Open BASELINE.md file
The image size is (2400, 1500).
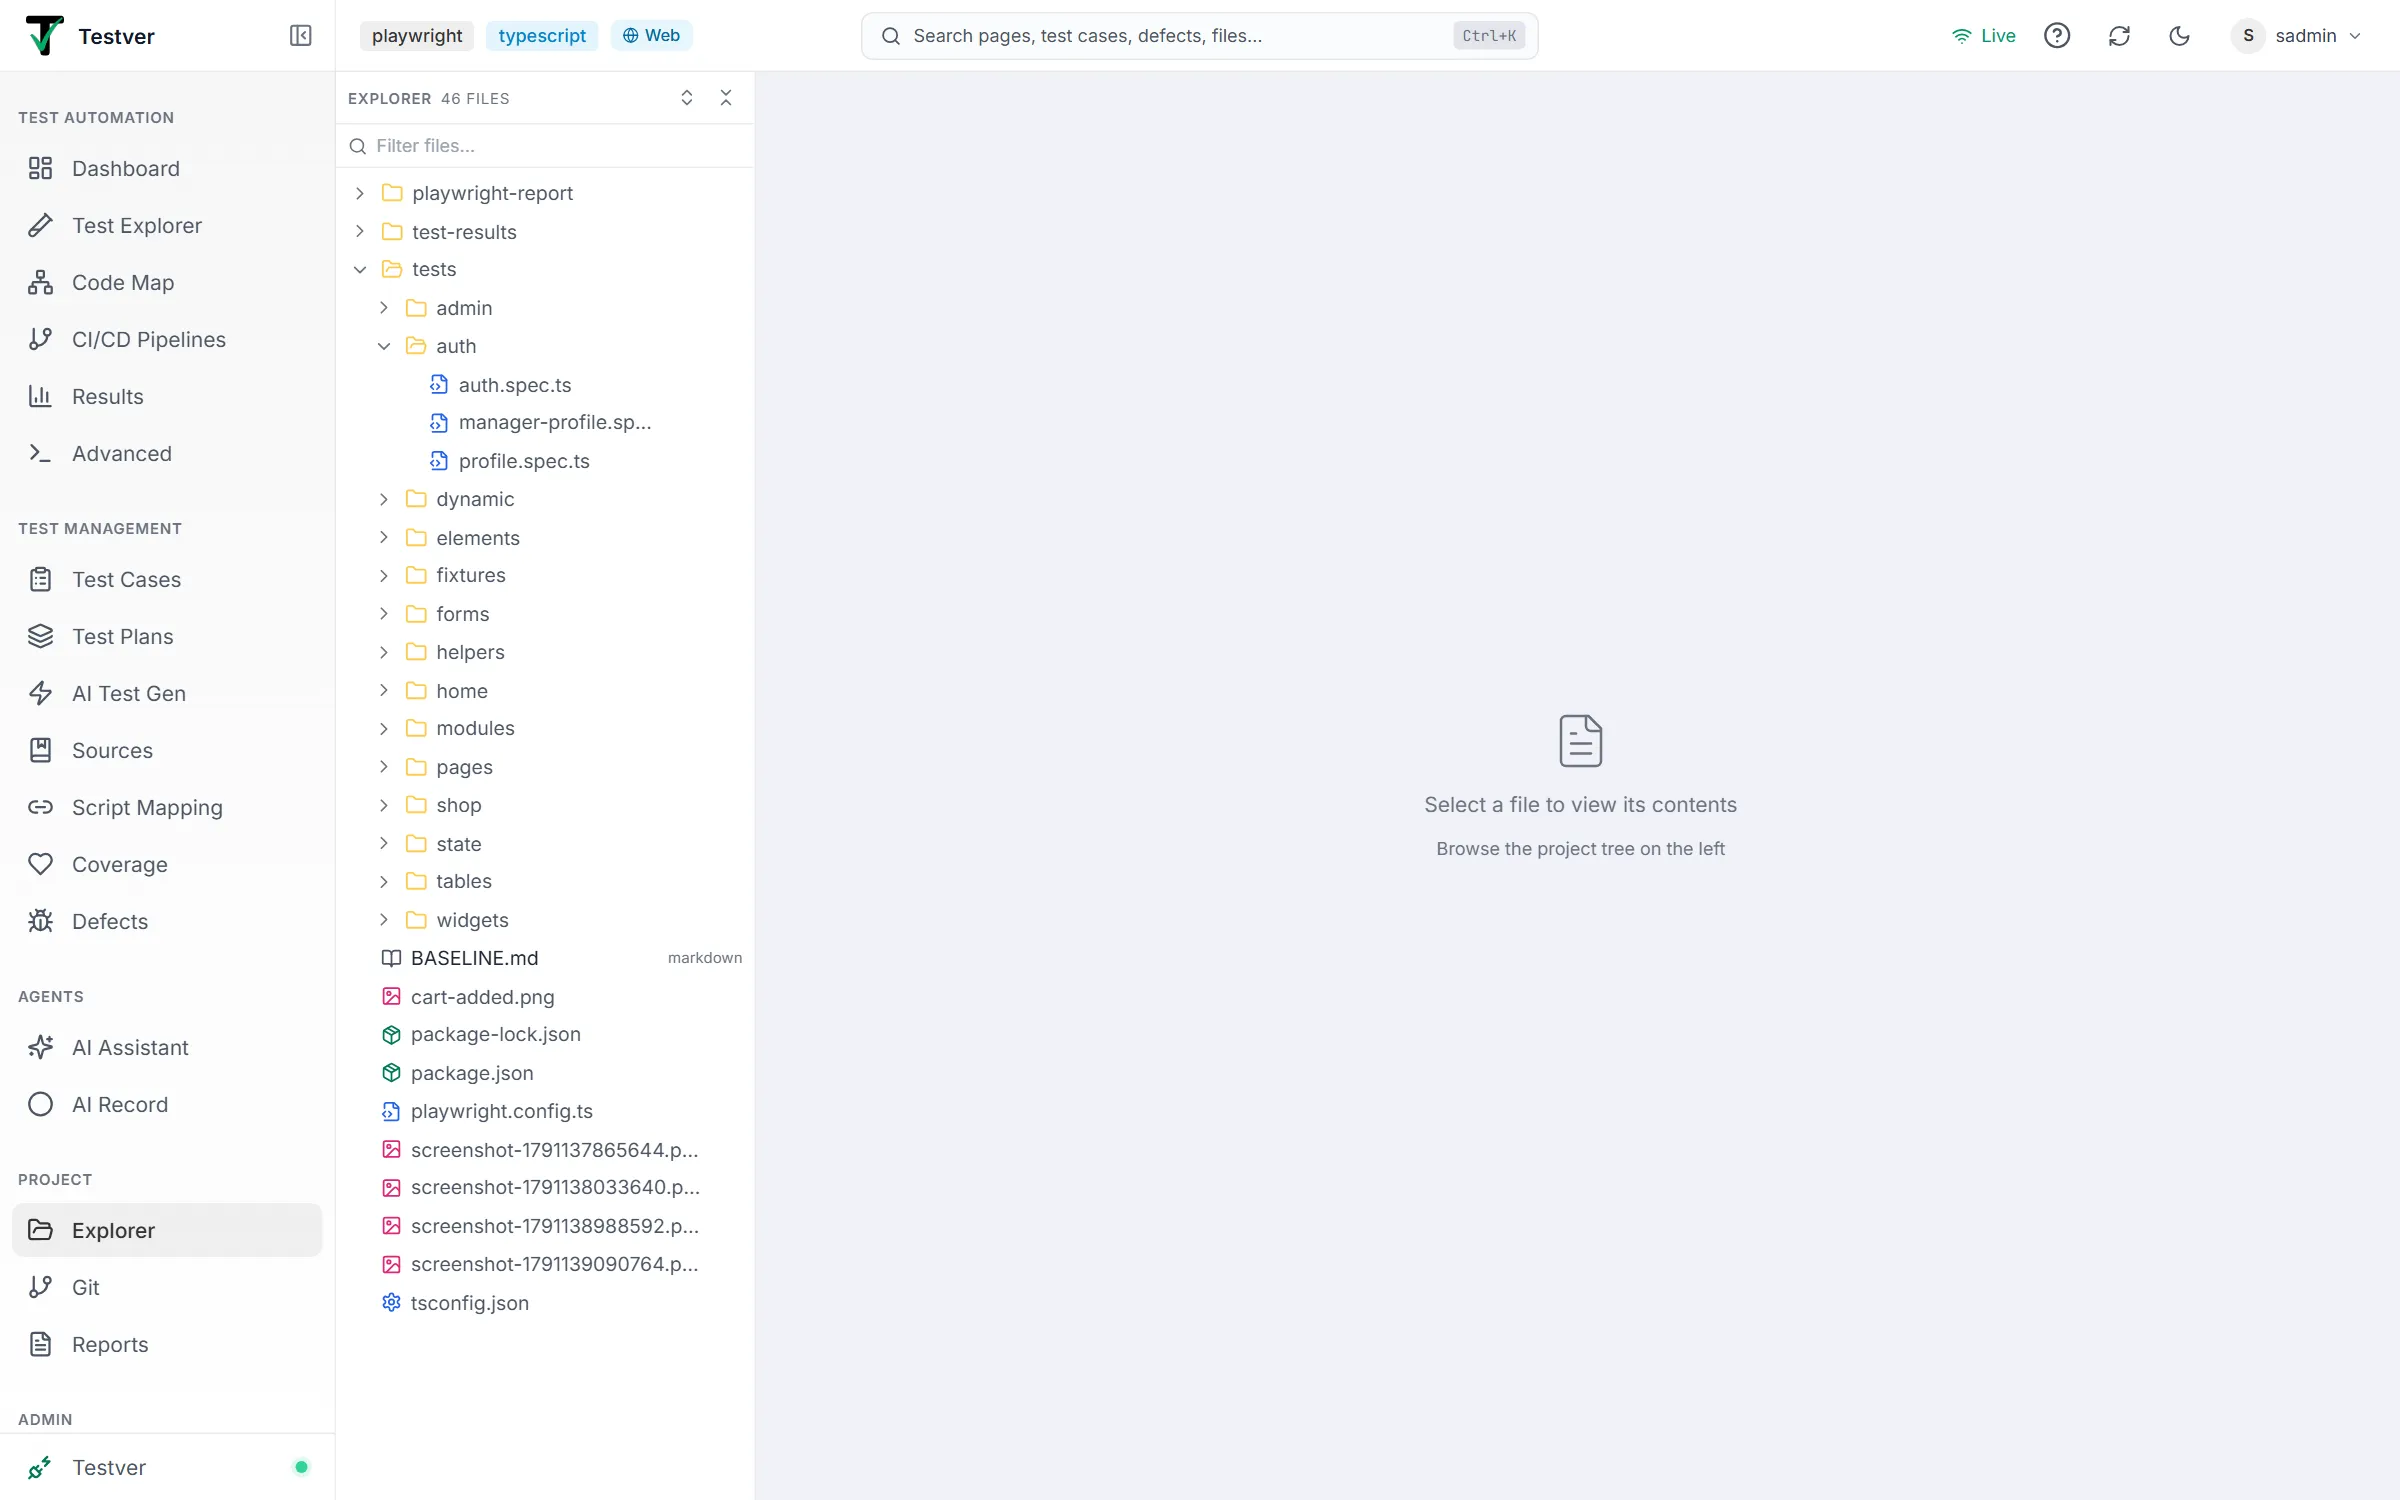click(545, 958)
